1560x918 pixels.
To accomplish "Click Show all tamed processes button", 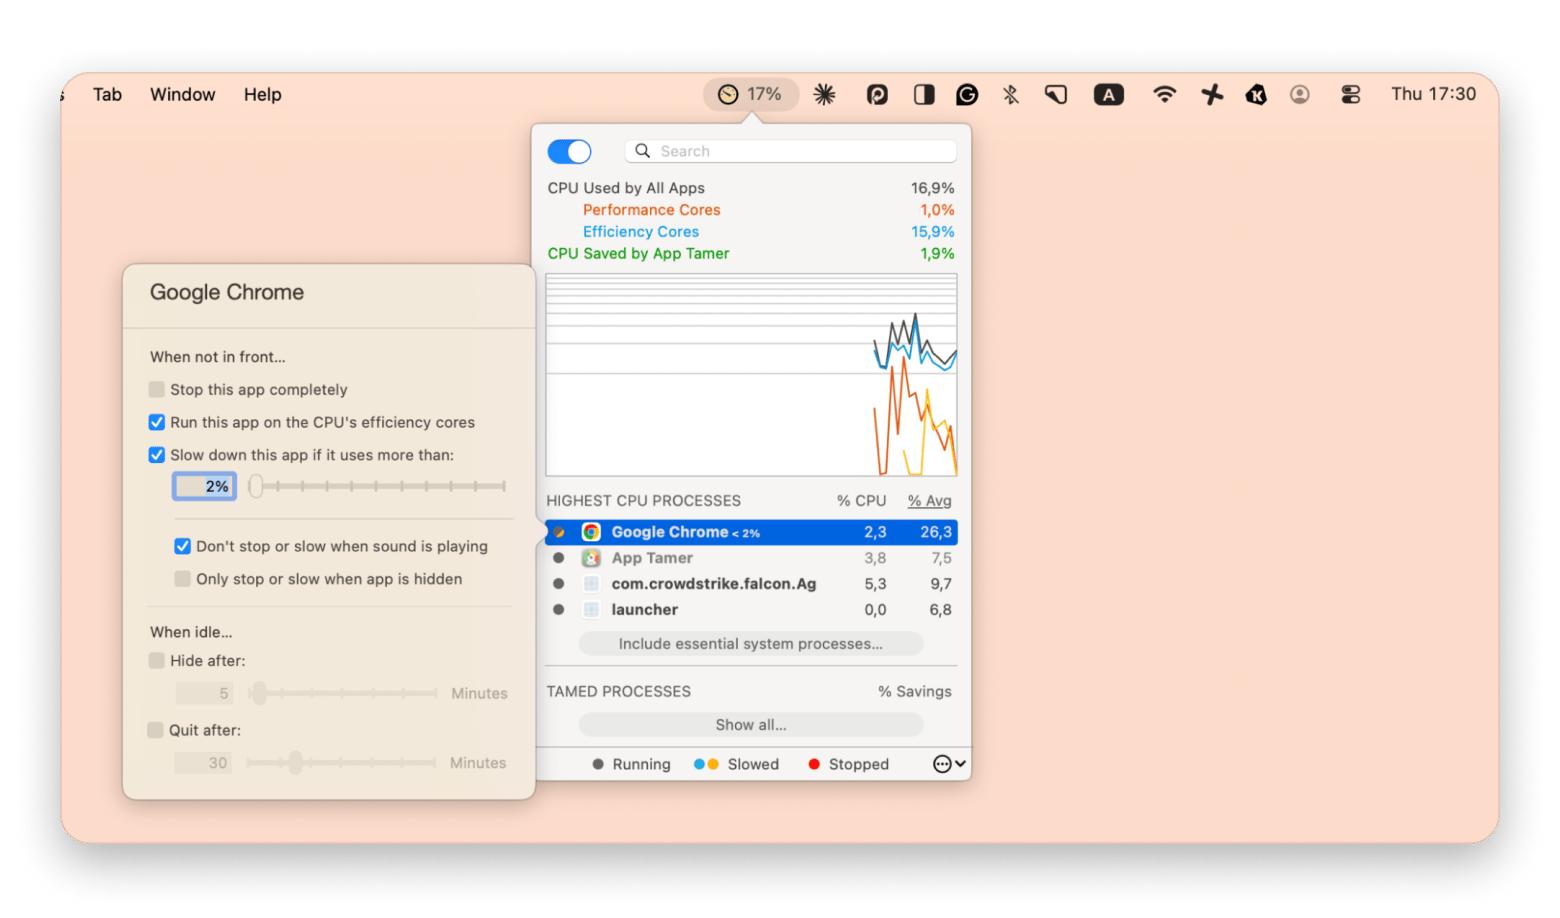I will [751, 725].
